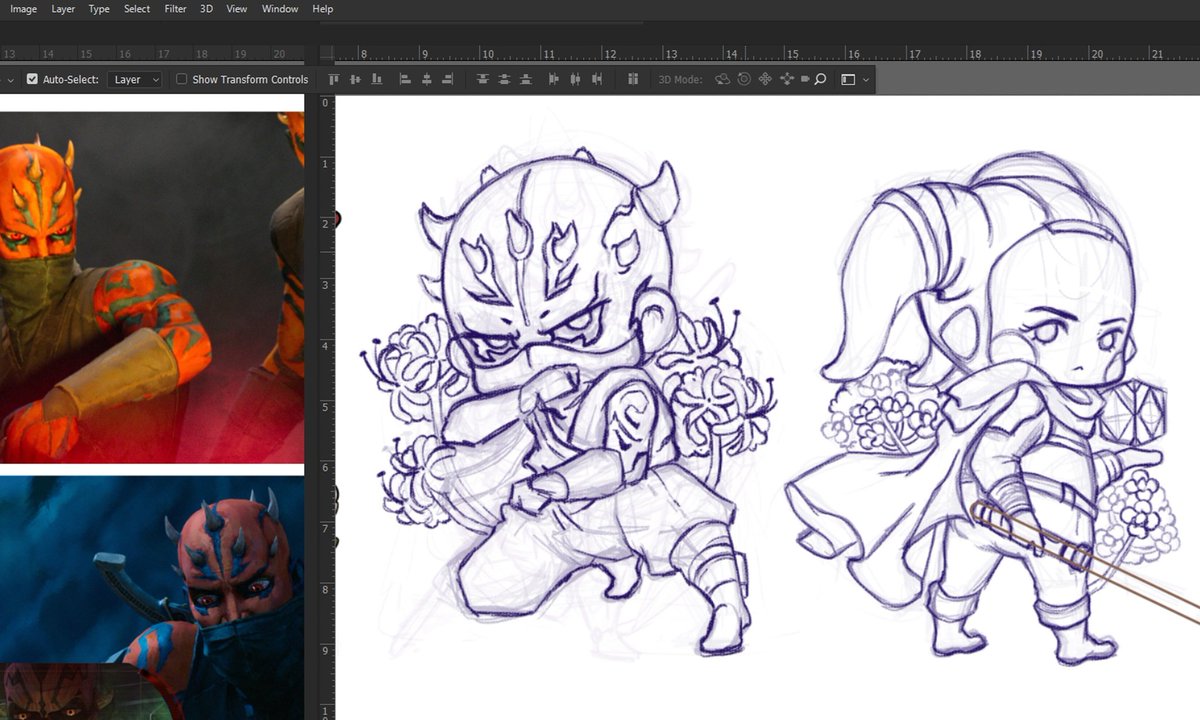Expand the workspace switcher dropdown arrow
1200x720 pixels.
(866, 79)
